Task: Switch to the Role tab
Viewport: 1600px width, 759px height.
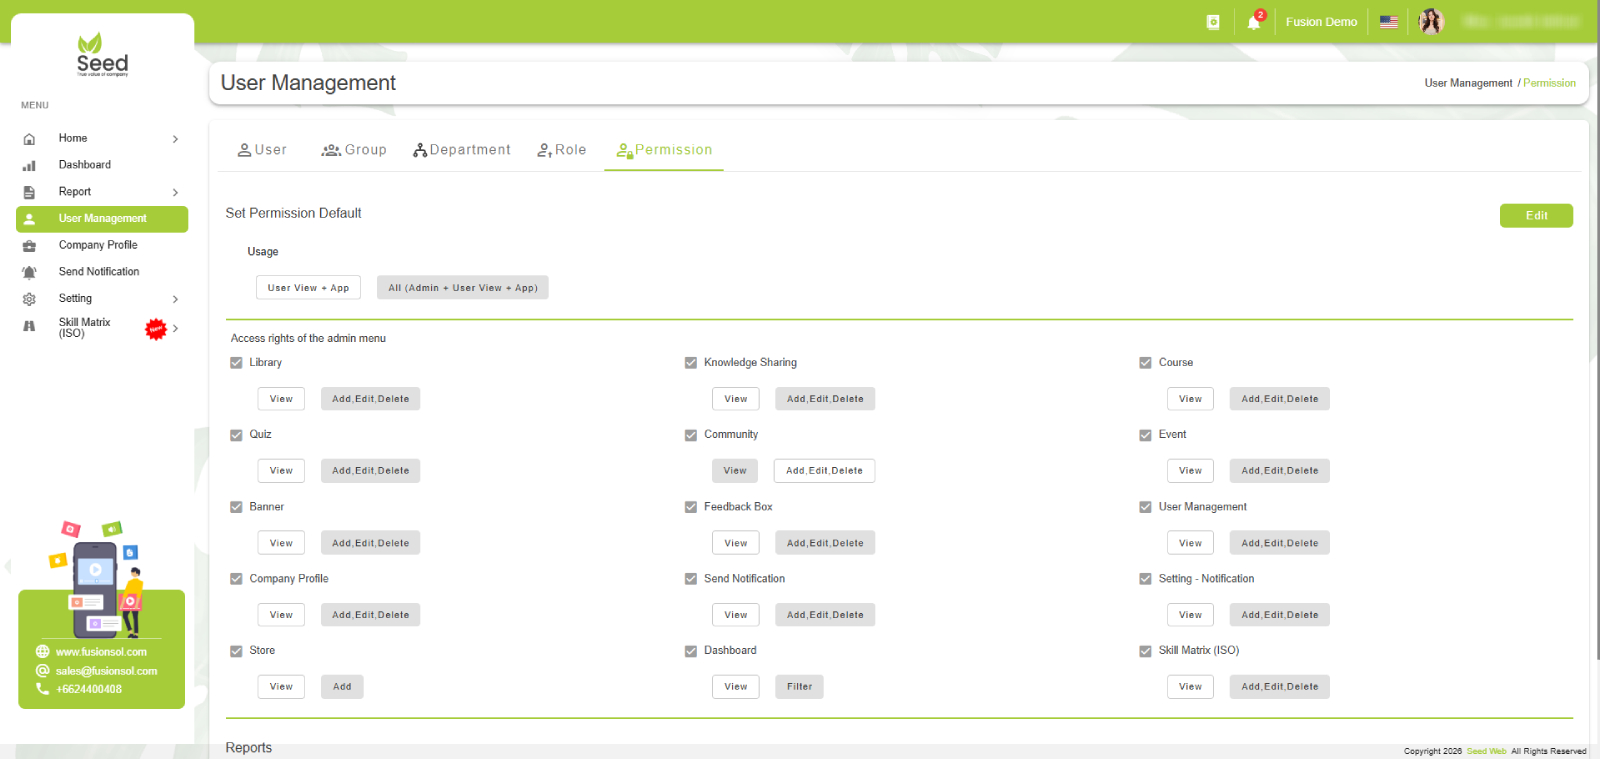Action: tap(562, 150)
